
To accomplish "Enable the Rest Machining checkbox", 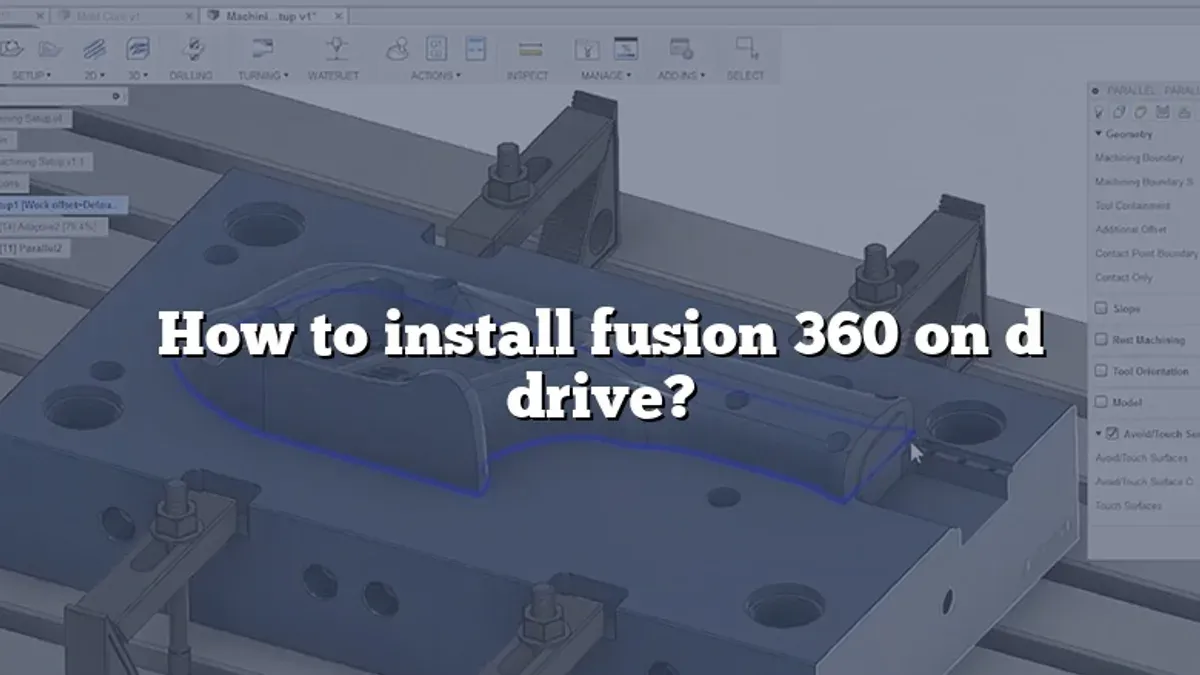I will coord(1101,340).
